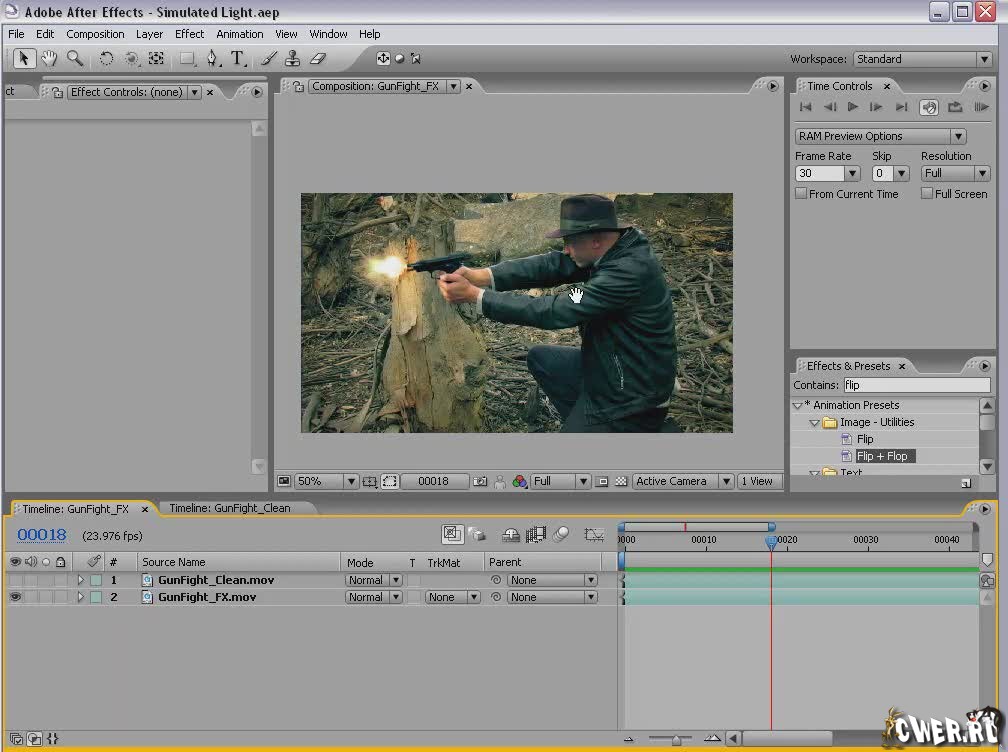1008x752 pixels.
Task: Enable the Full Screen checkbox
Action: (927, 194)
